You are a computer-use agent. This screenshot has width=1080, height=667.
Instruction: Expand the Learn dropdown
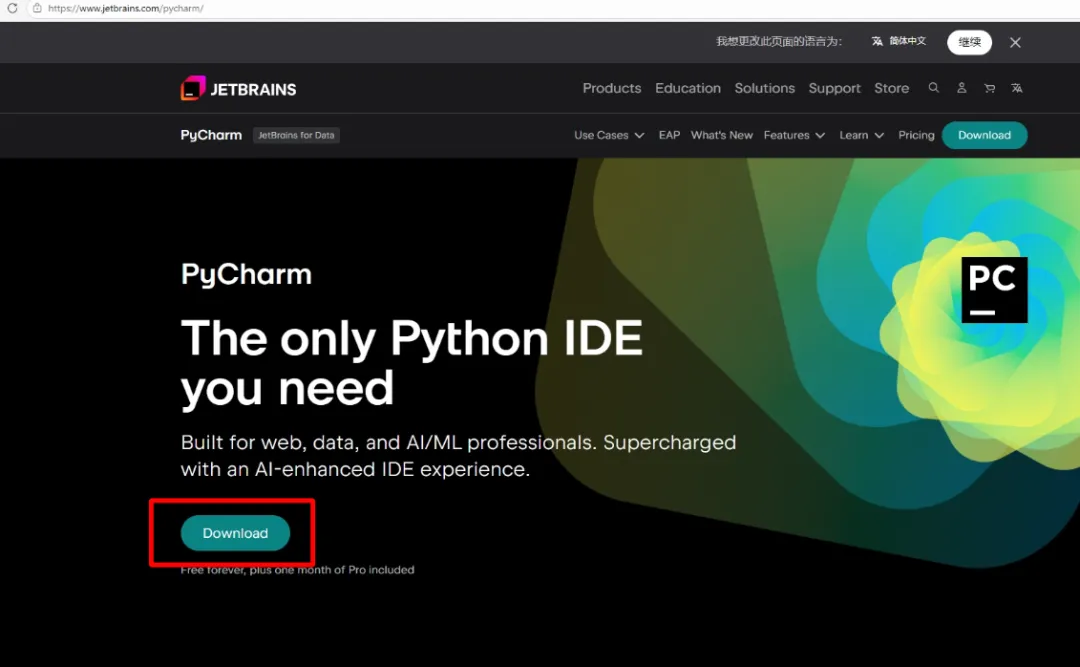point(861,135)
